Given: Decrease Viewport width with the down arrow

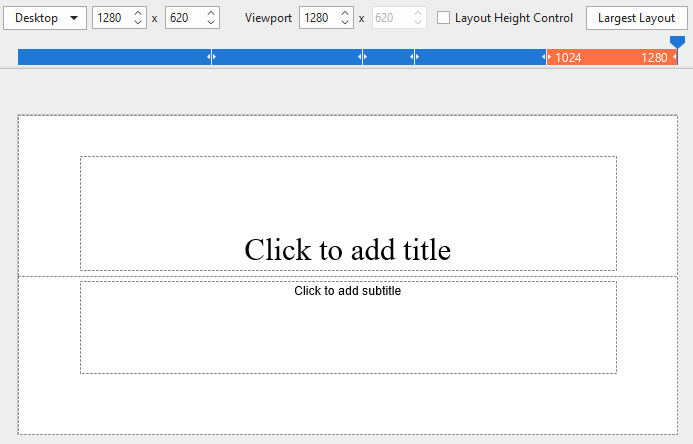Looking at the screenshot, I should 344,23.
